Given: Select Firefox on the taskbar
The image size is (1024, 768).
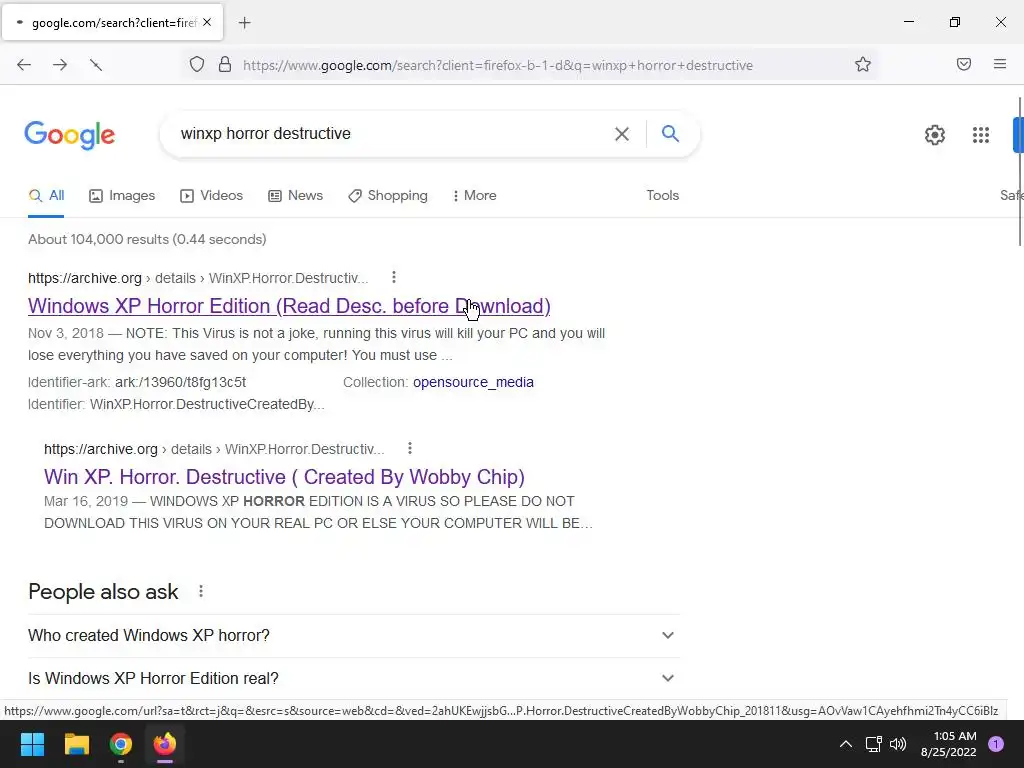Looking at the screenshot, I should pyautogui.click(x=165, y=744).
